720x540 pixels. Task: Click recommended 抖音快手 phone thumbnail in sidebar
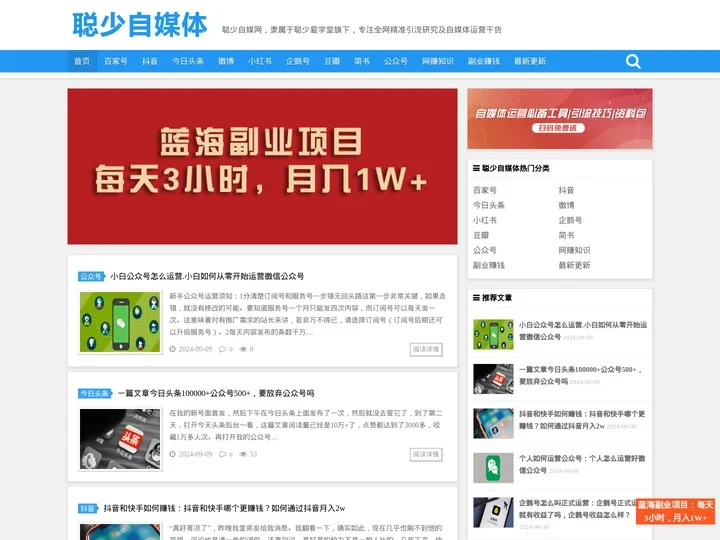494,423
